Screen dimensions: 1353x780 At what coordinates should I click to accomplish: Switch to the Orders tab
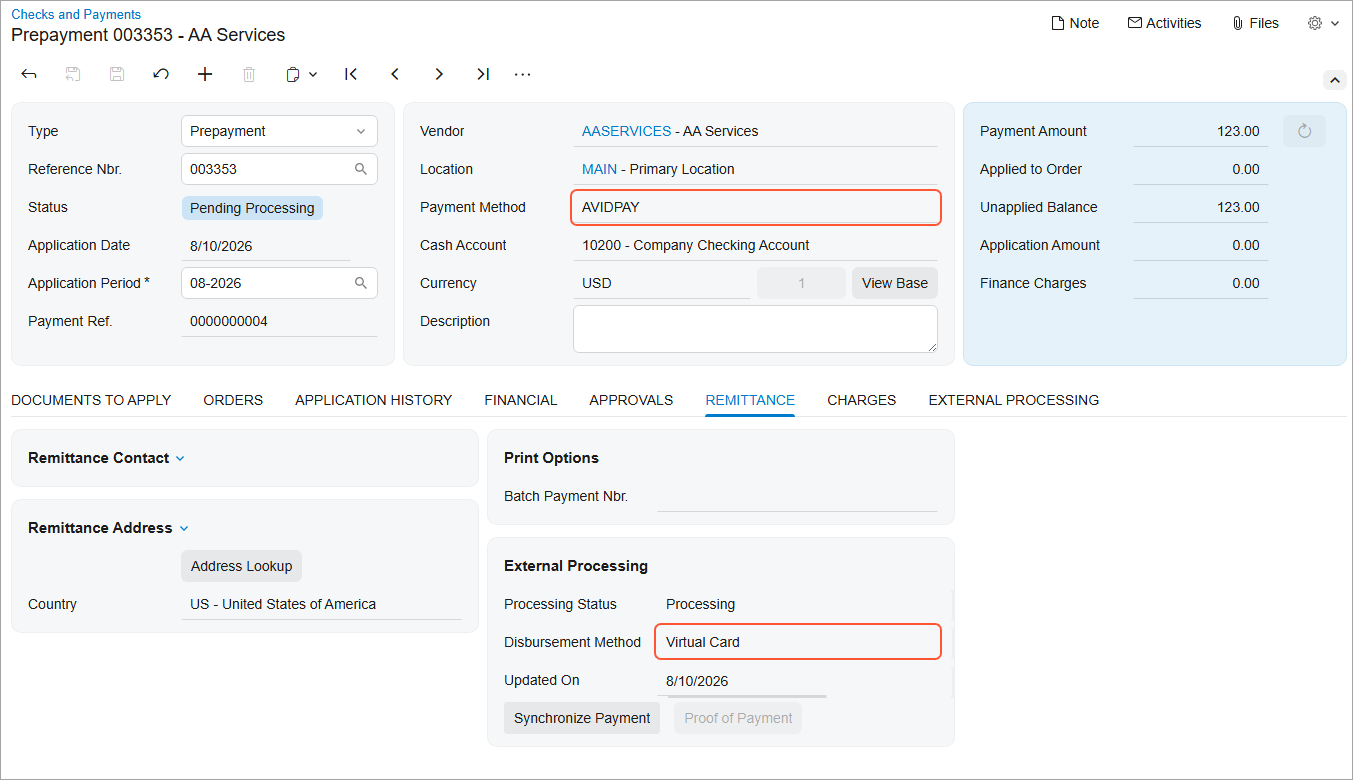(x=233, y=400)
